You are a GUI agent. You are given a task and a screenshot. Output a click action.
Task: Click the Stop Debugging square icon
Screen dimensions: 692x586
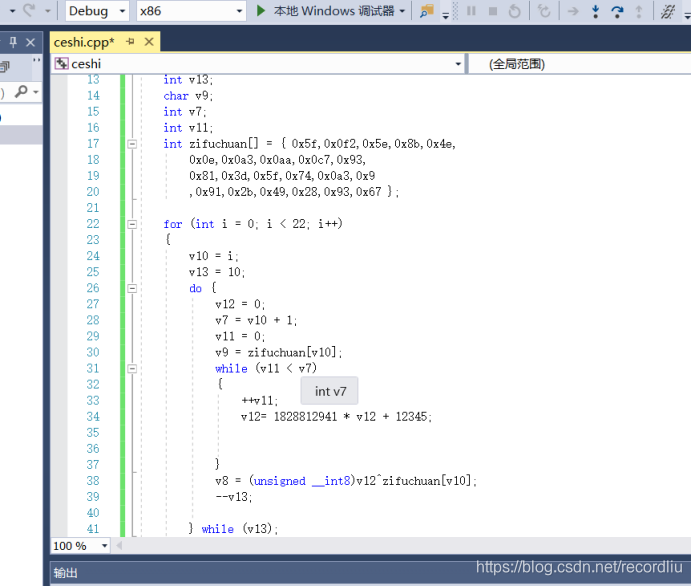point(493,11)
